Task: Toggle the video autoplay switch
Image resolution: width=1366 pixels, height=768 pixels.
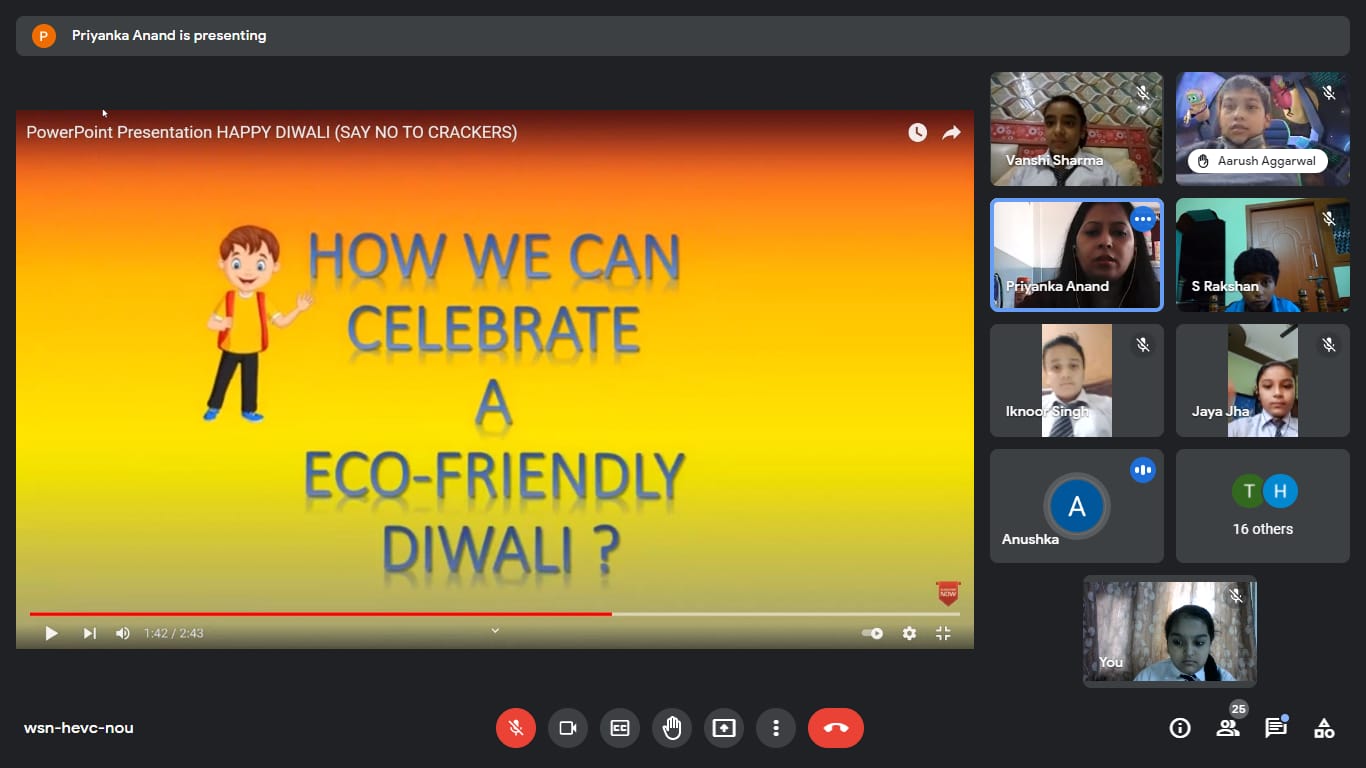Action: click(872, 633)
